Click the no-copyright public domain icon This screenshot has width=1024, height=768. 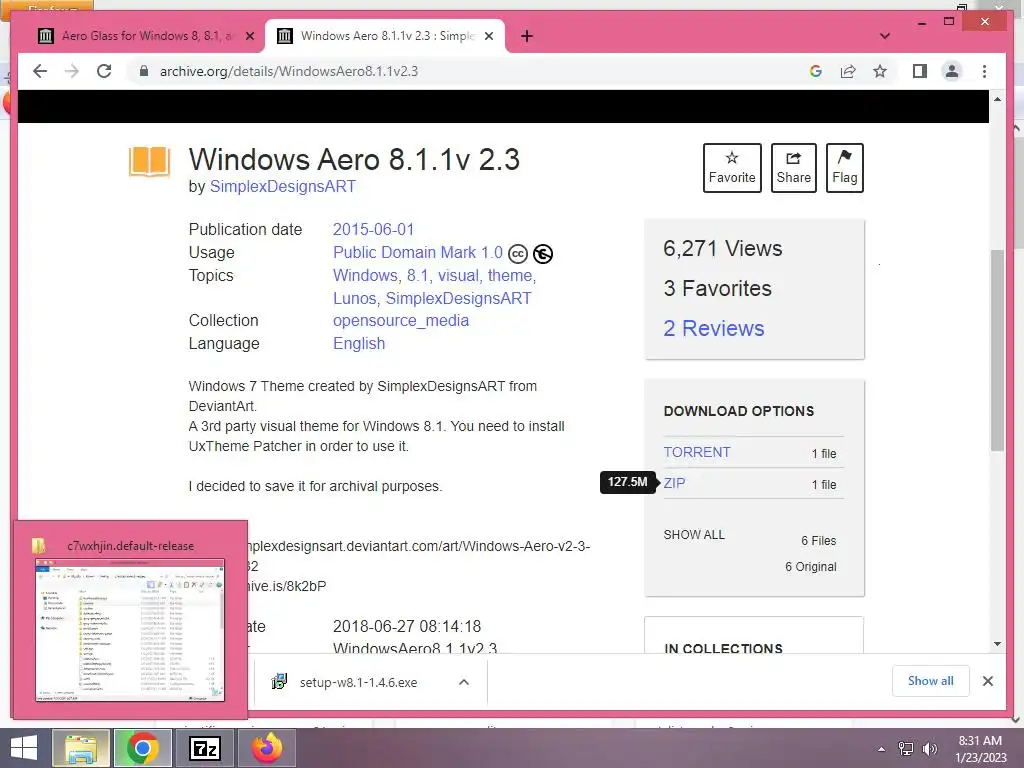tap(543, 253)
